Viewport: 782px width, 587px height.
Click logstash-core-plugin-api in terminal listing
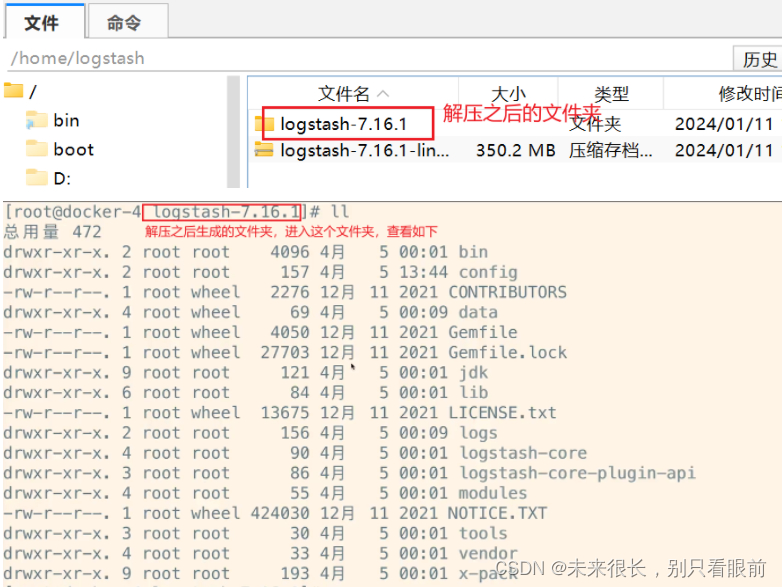(x=577, y=473)
